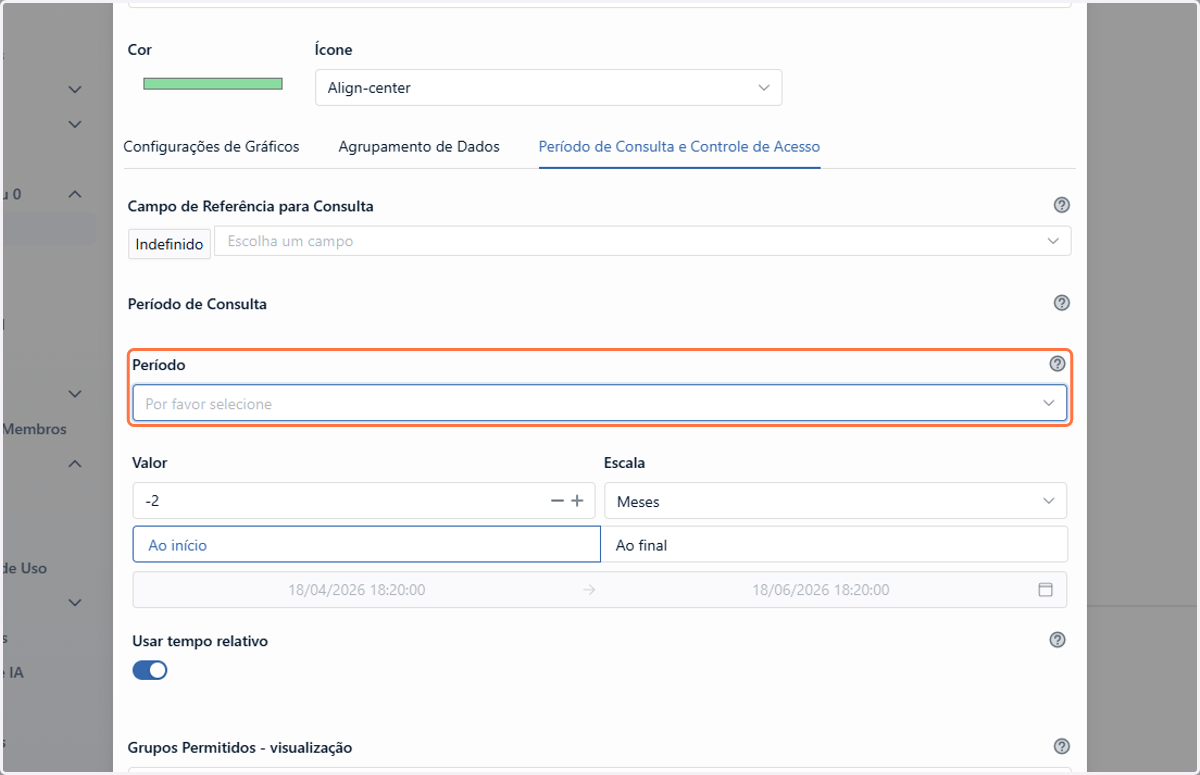The width and height of the screenshot is (1200, 775).
Task: Switch to Agrupamento de Dados tab
Action: [419, 146]
